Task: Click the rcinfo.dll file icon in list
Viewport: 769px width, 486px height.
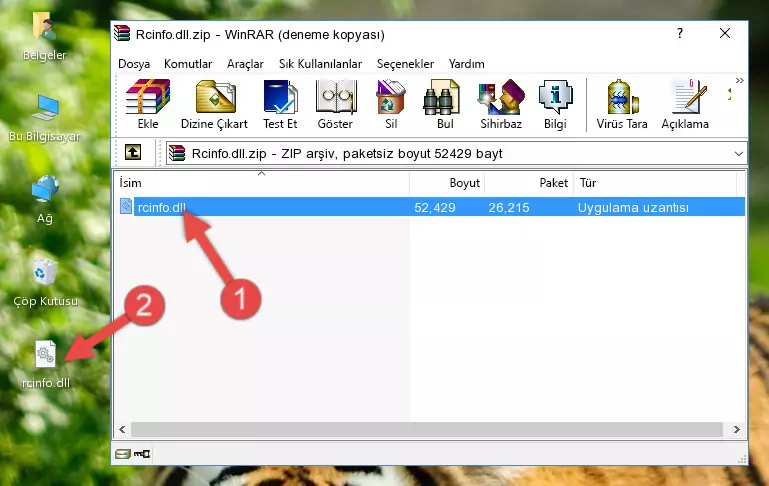Action: click(126, 206)
